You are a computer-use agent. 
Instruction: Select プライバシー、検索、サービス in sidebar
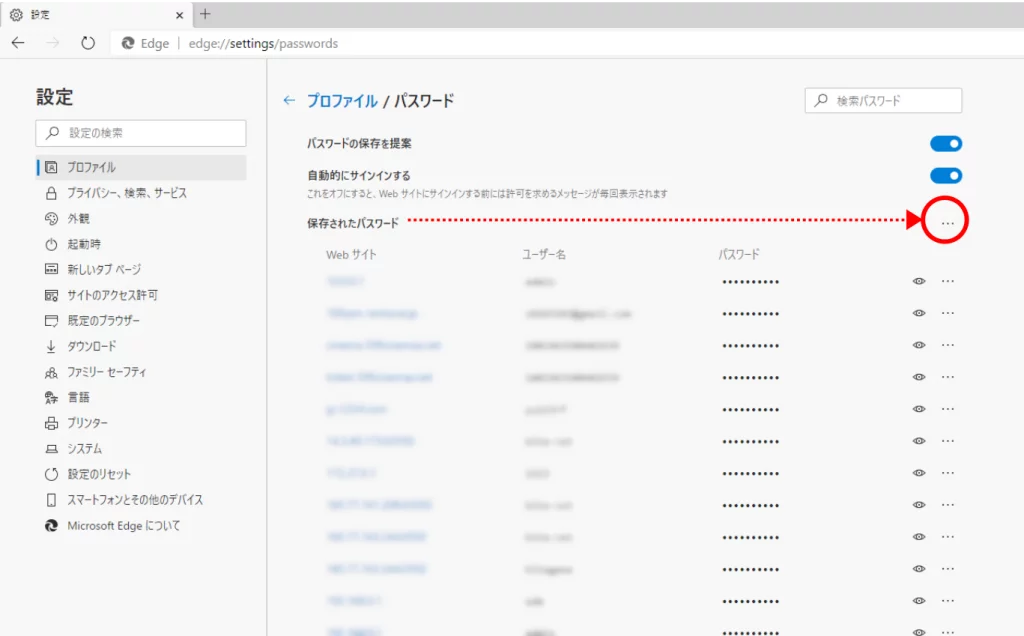pyautogui.click(x=127, y=193)
